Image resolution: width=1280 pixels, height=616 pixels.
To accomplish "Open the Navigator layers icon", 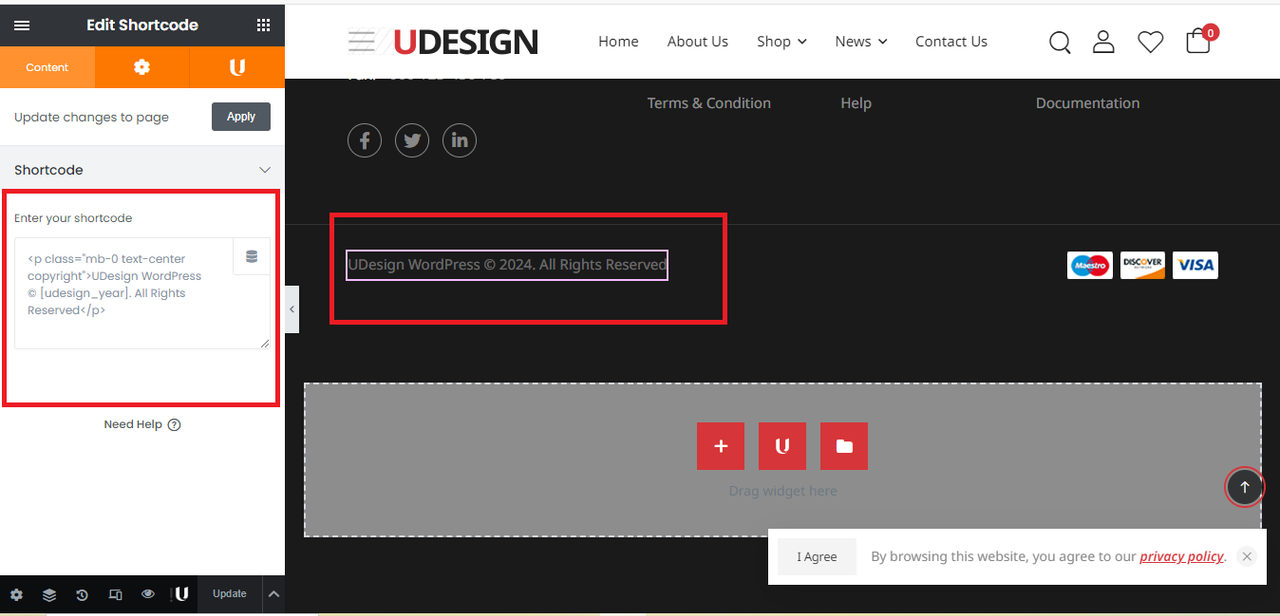I will click(x=49, y=594).
